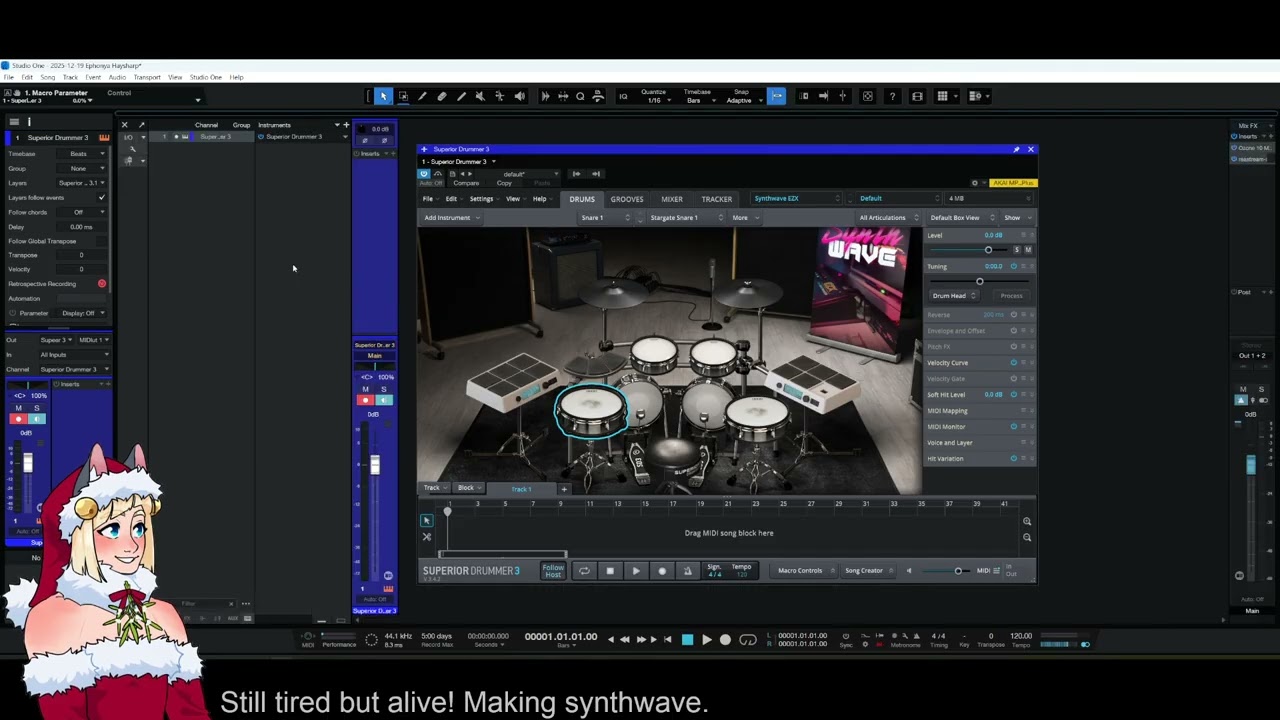Screen dimensions: 1280x720
Task: Open the video player film icon
Action: click(917, 96)
